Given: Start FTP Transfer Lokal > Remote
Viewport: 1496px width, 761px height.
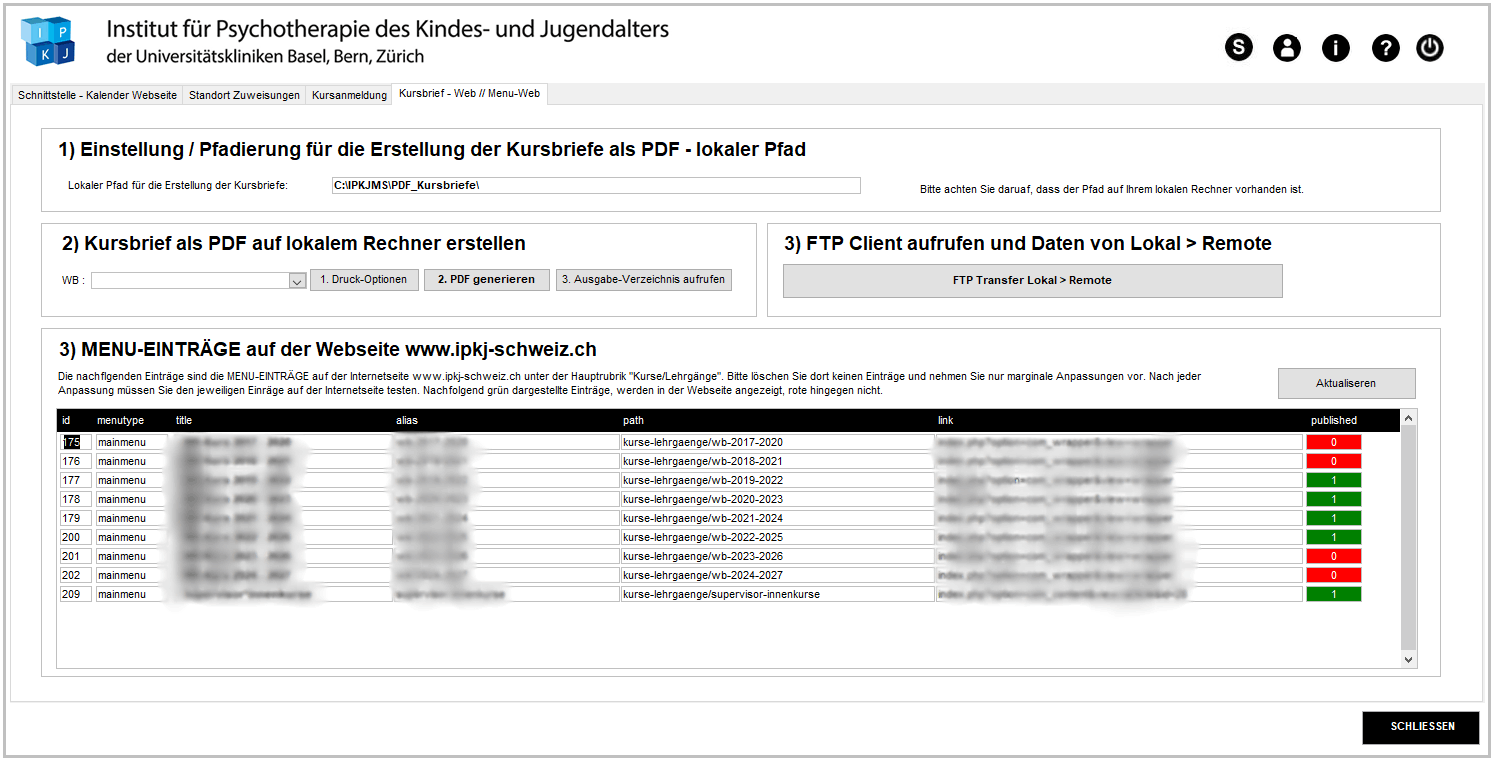Looking at the screenshot, I should 1032,281.
